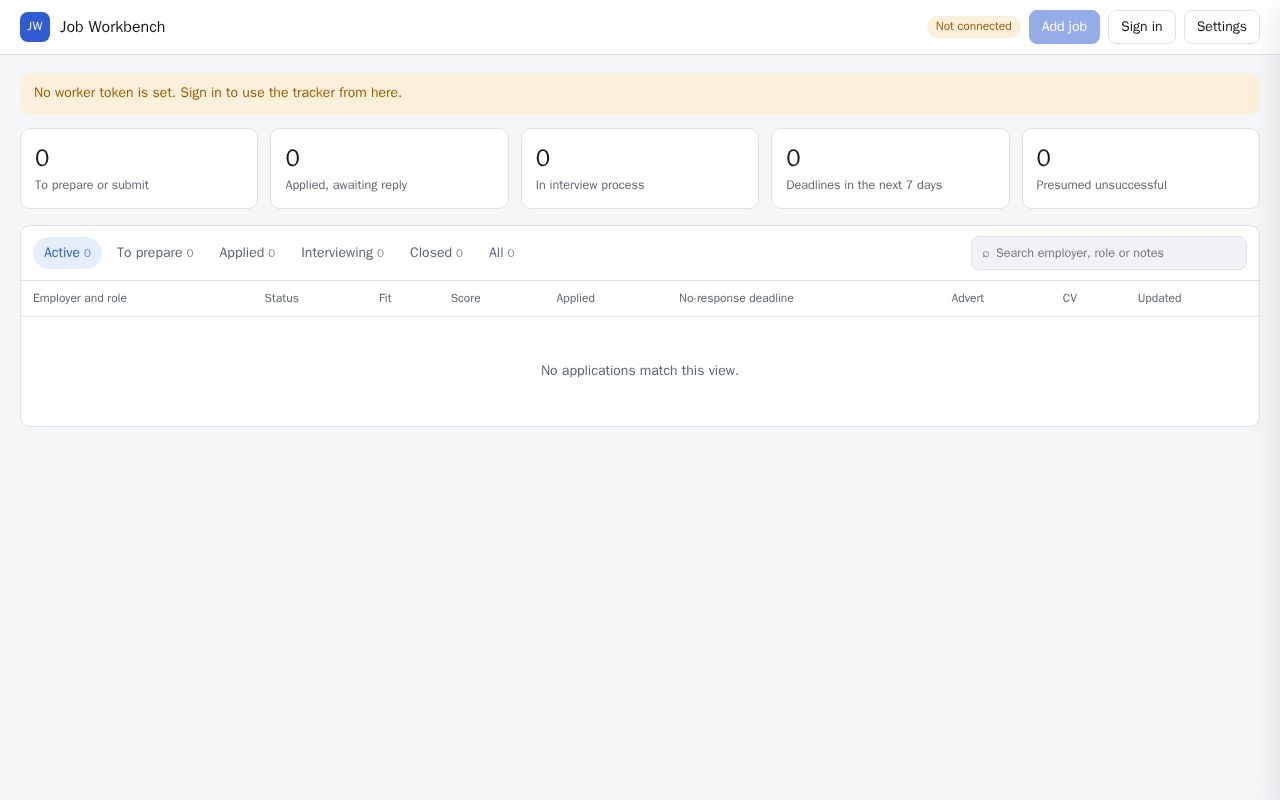This screenshot has height=800, width=1280.
Task: Switch to the To prepare tab
Action: pos(155,253)
